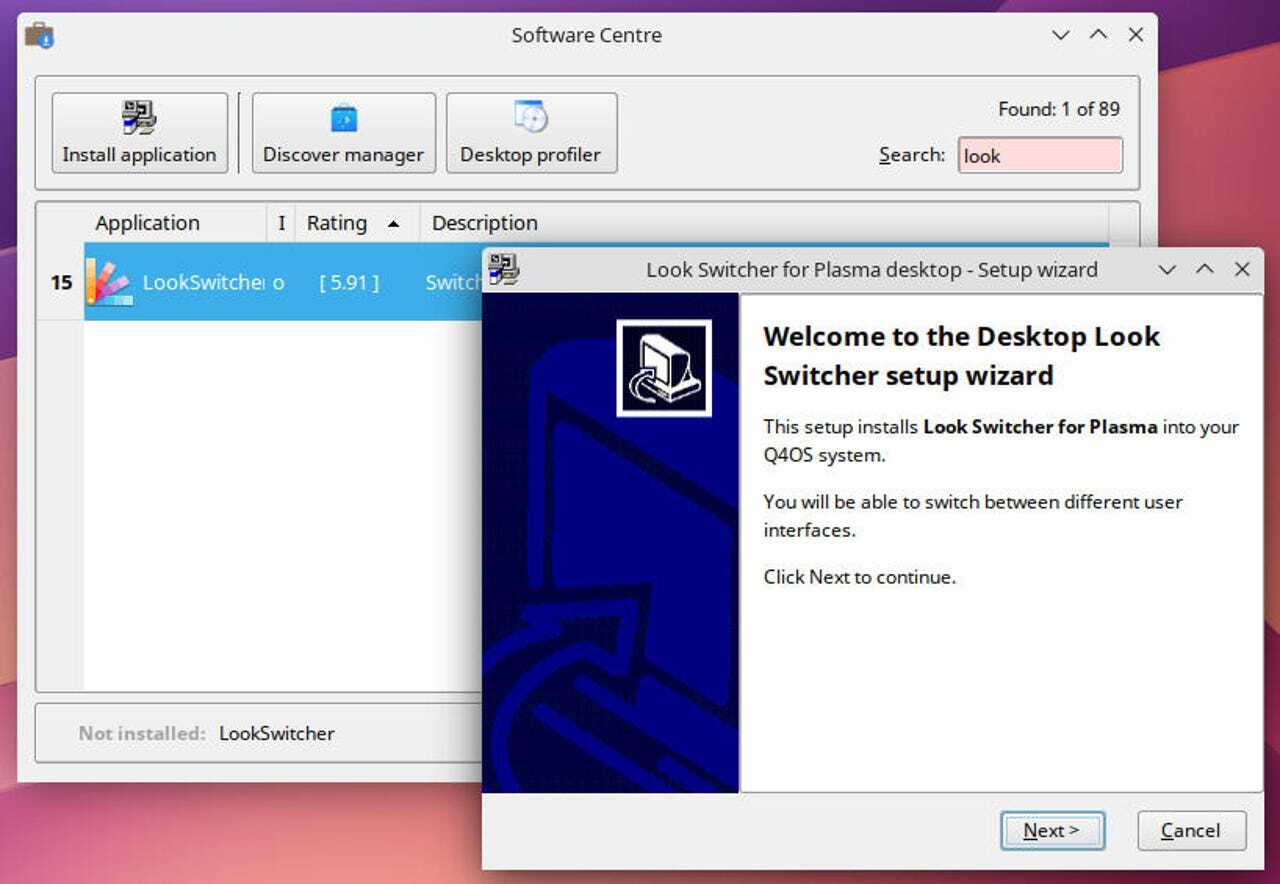Click the Software Centre title bar briefcase icon
The image size is (1280, 884).
pos(39,35)
